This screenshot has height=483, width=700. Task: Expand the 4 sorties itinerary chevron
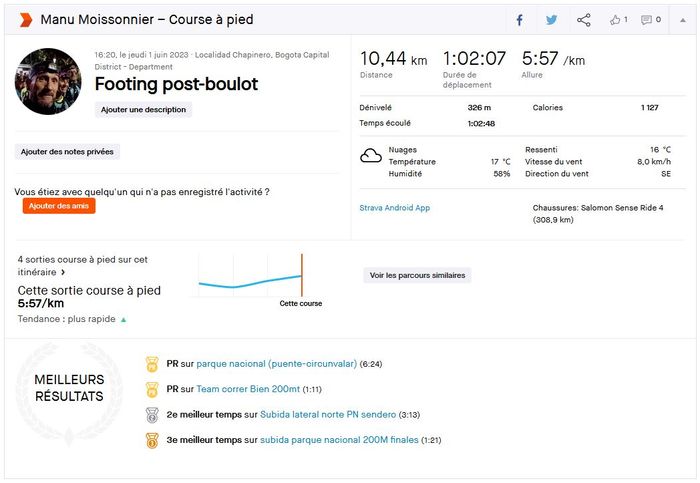(x=63, y=272)
